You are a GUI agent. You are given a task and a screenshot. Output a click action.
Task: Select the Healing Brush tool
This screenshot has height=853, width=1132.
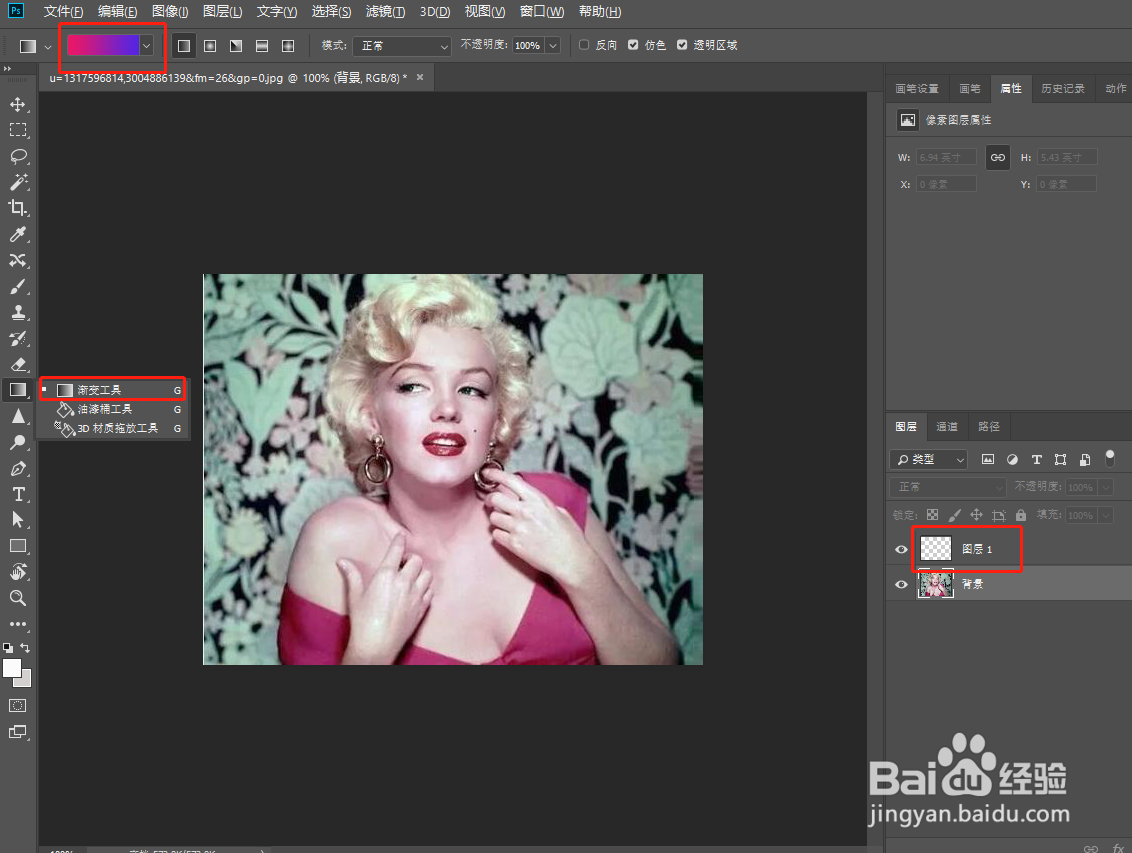(18, 260)
